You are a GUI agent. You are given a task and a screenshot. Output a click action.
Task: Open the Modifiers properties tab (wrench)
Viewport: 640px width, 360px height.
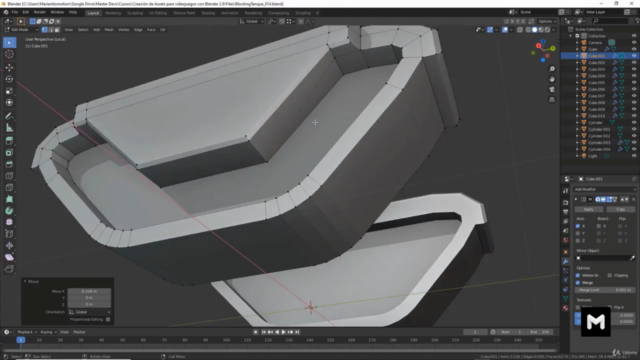tap(565, 261)
